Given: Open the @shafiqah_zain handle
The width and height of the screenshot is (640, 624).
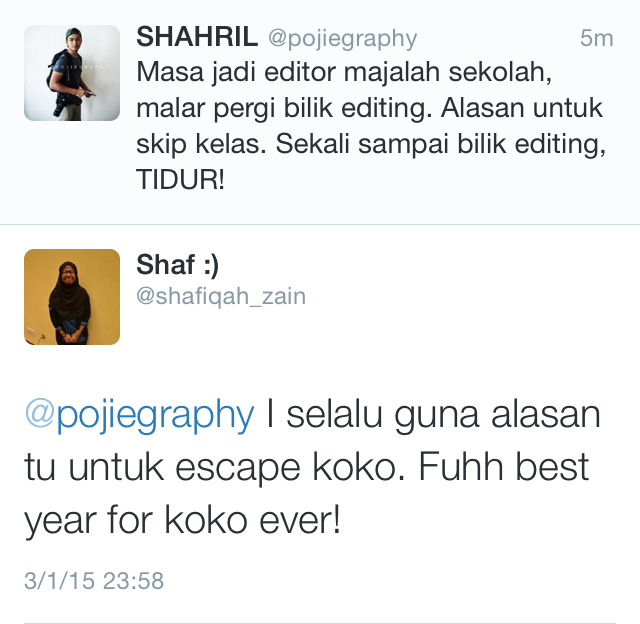Looking at the screenshot, I should [x=221, y=297].
